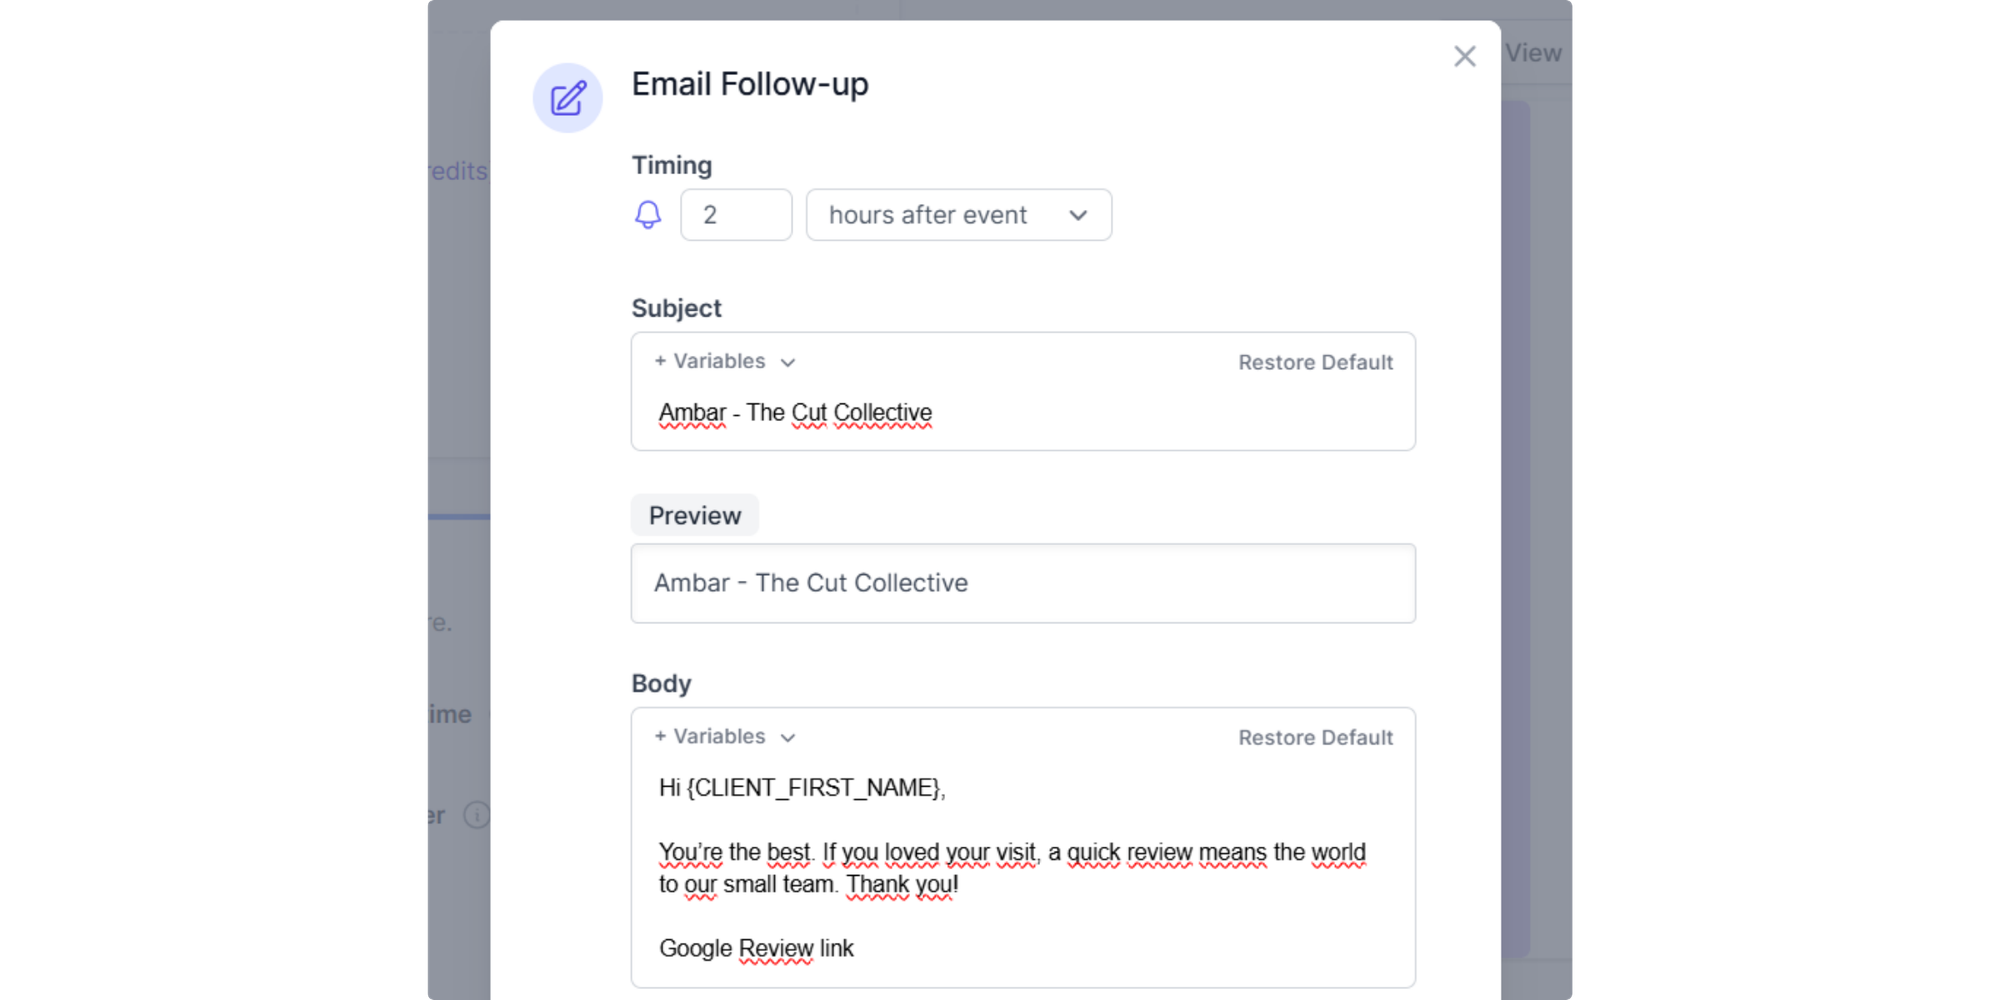
Task: Click the bell icon in Timing section
Action: 648,214
